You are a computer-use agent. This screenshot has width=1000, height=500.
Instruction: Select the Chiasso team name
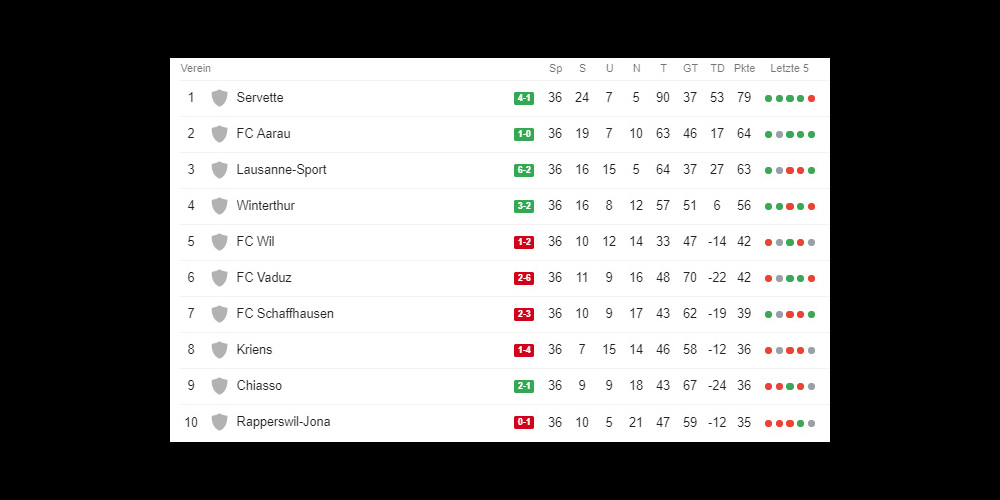[x=259, y=386]
